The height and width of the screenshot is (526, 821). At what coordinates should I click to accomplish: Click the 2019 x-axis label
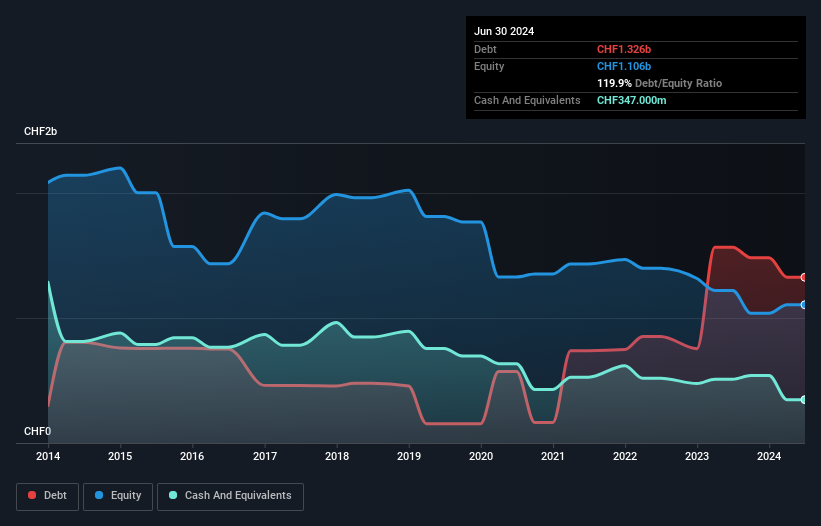(409, 456)
